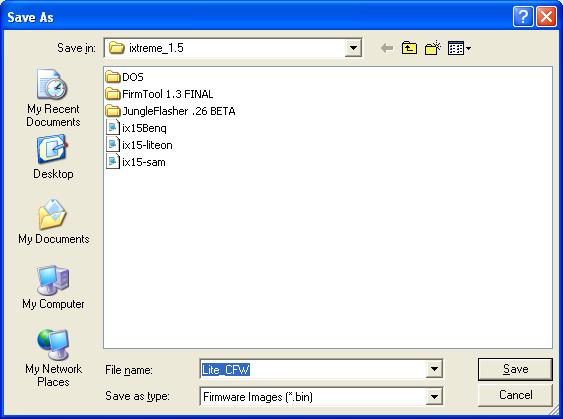Select the ix15-liteon file
Screen dimensions: 563x419
click(139, 145)
